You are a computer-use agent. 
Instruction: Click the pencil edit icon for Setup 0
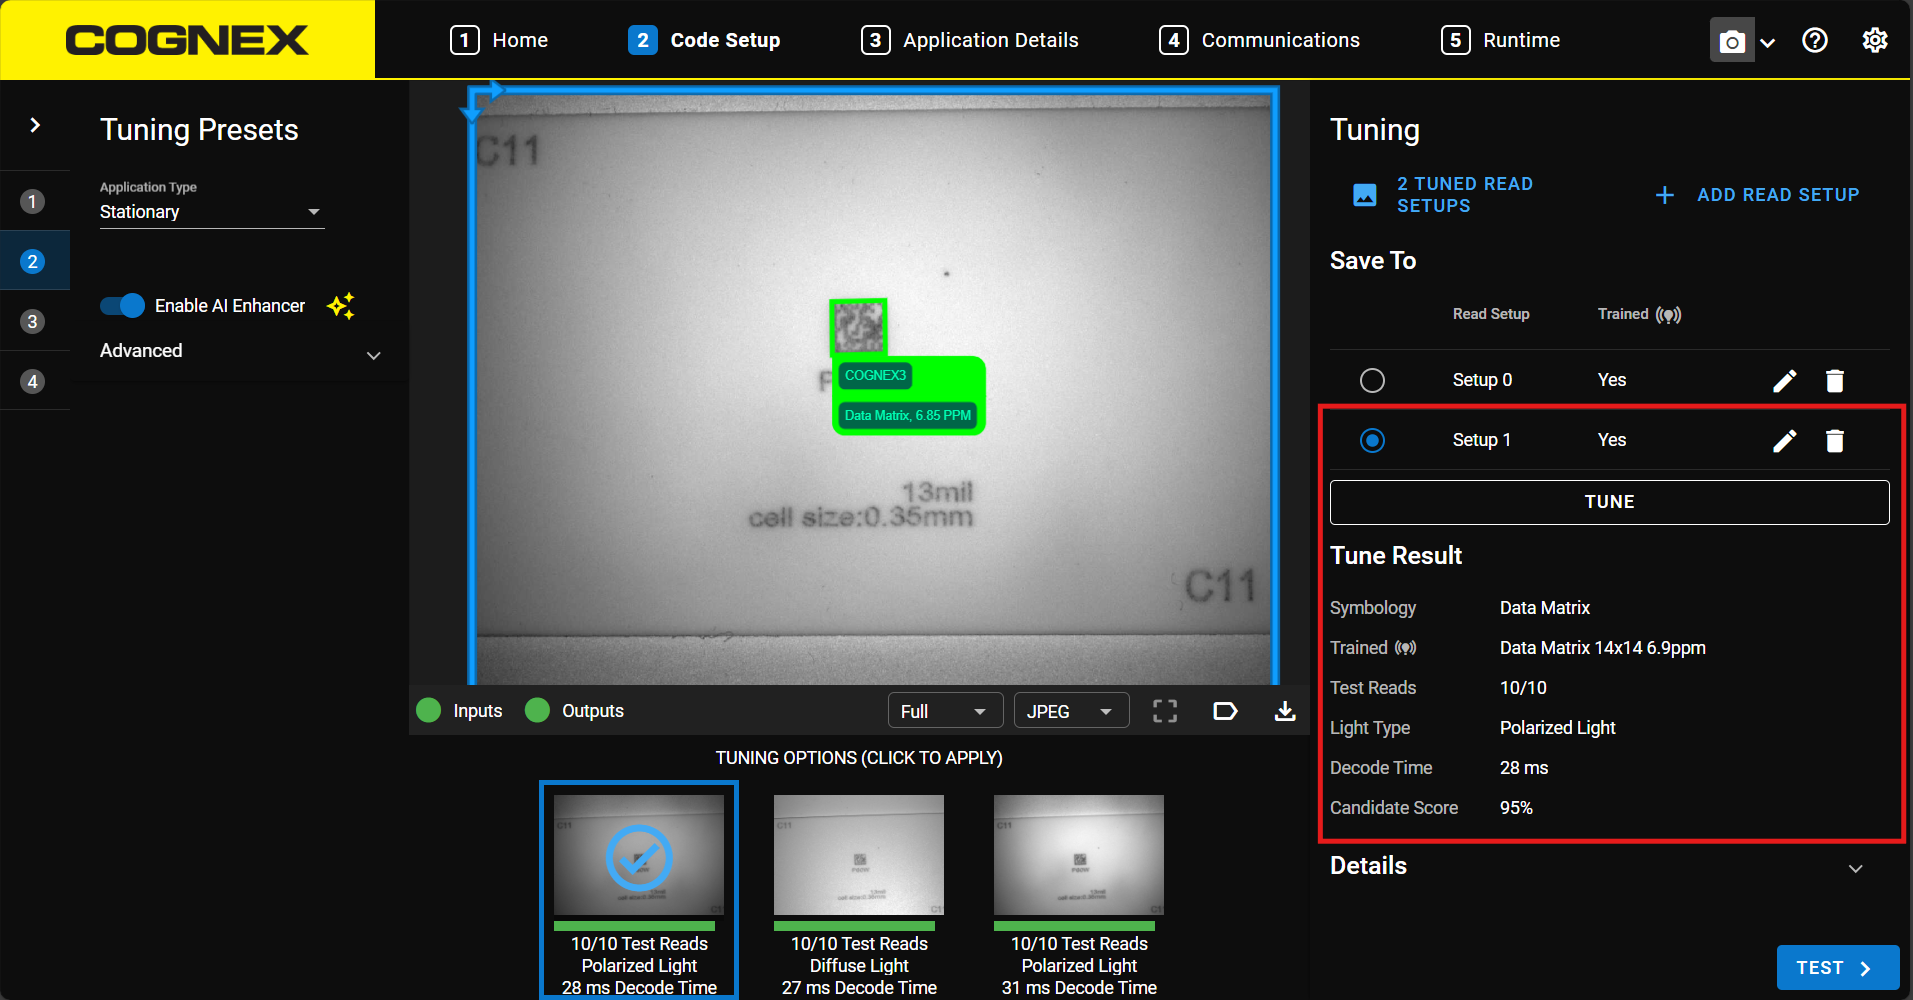pyautogui.click(x=1784, y=381)
